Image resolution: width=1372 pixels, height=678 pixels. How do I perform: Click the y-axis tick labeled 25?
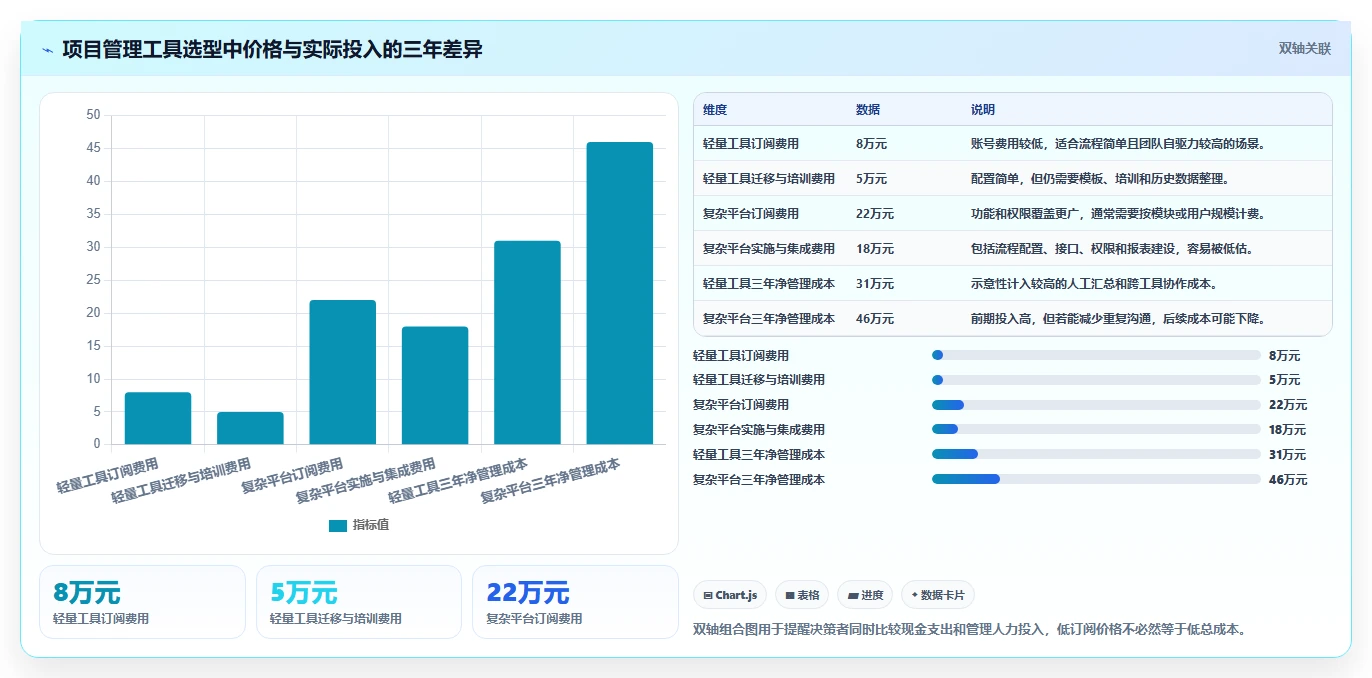click(x=94, y=280)
